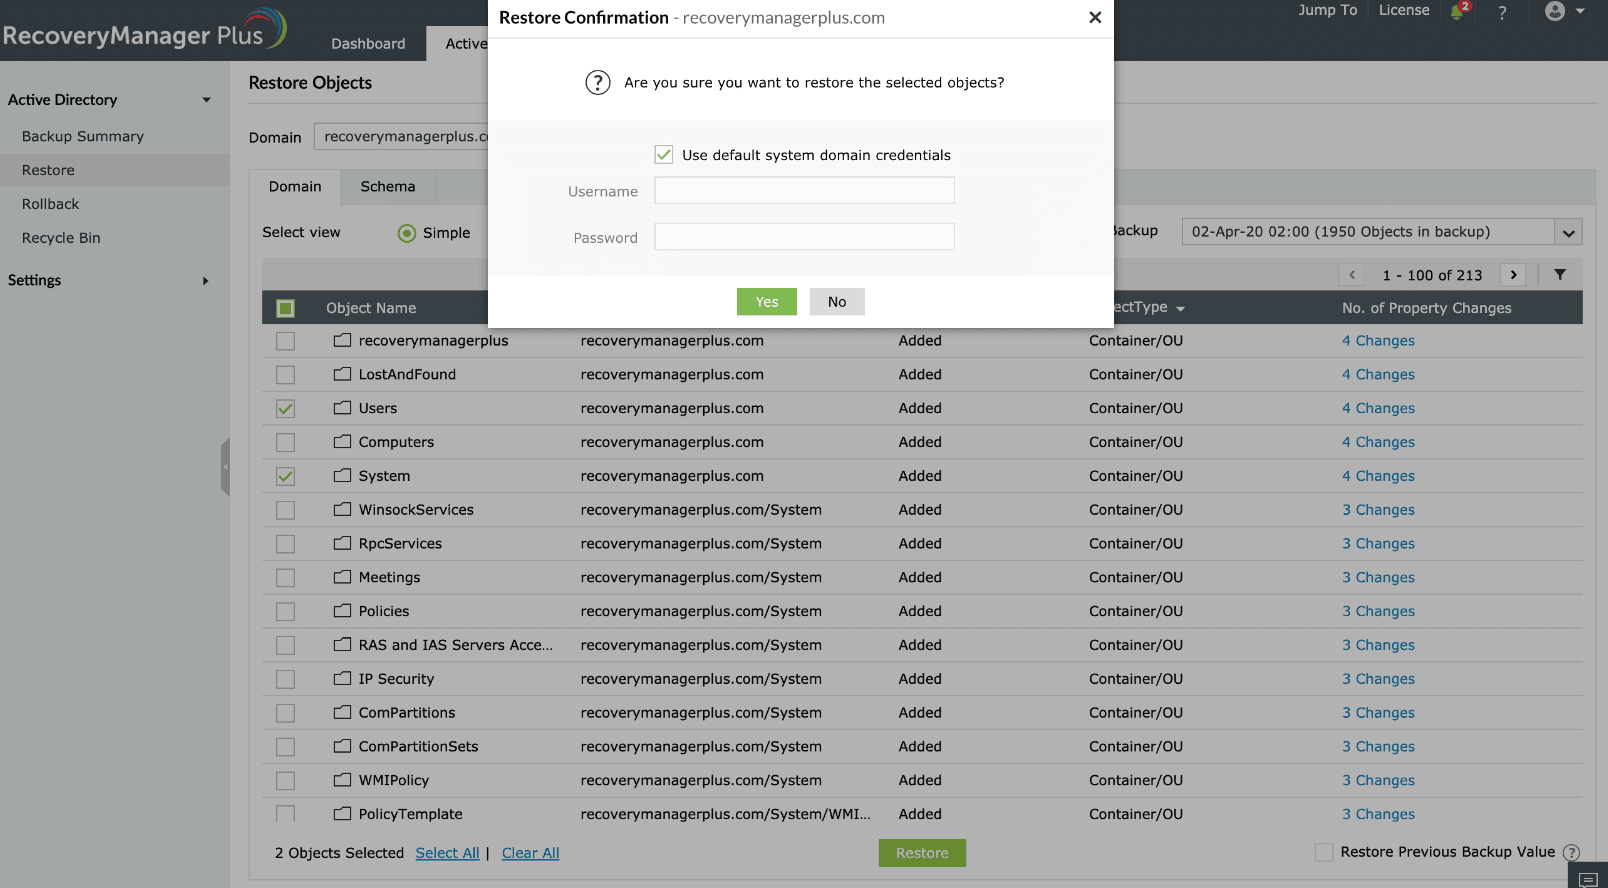Open the Object Type column sort dropdown

(x=1181, y=309)
